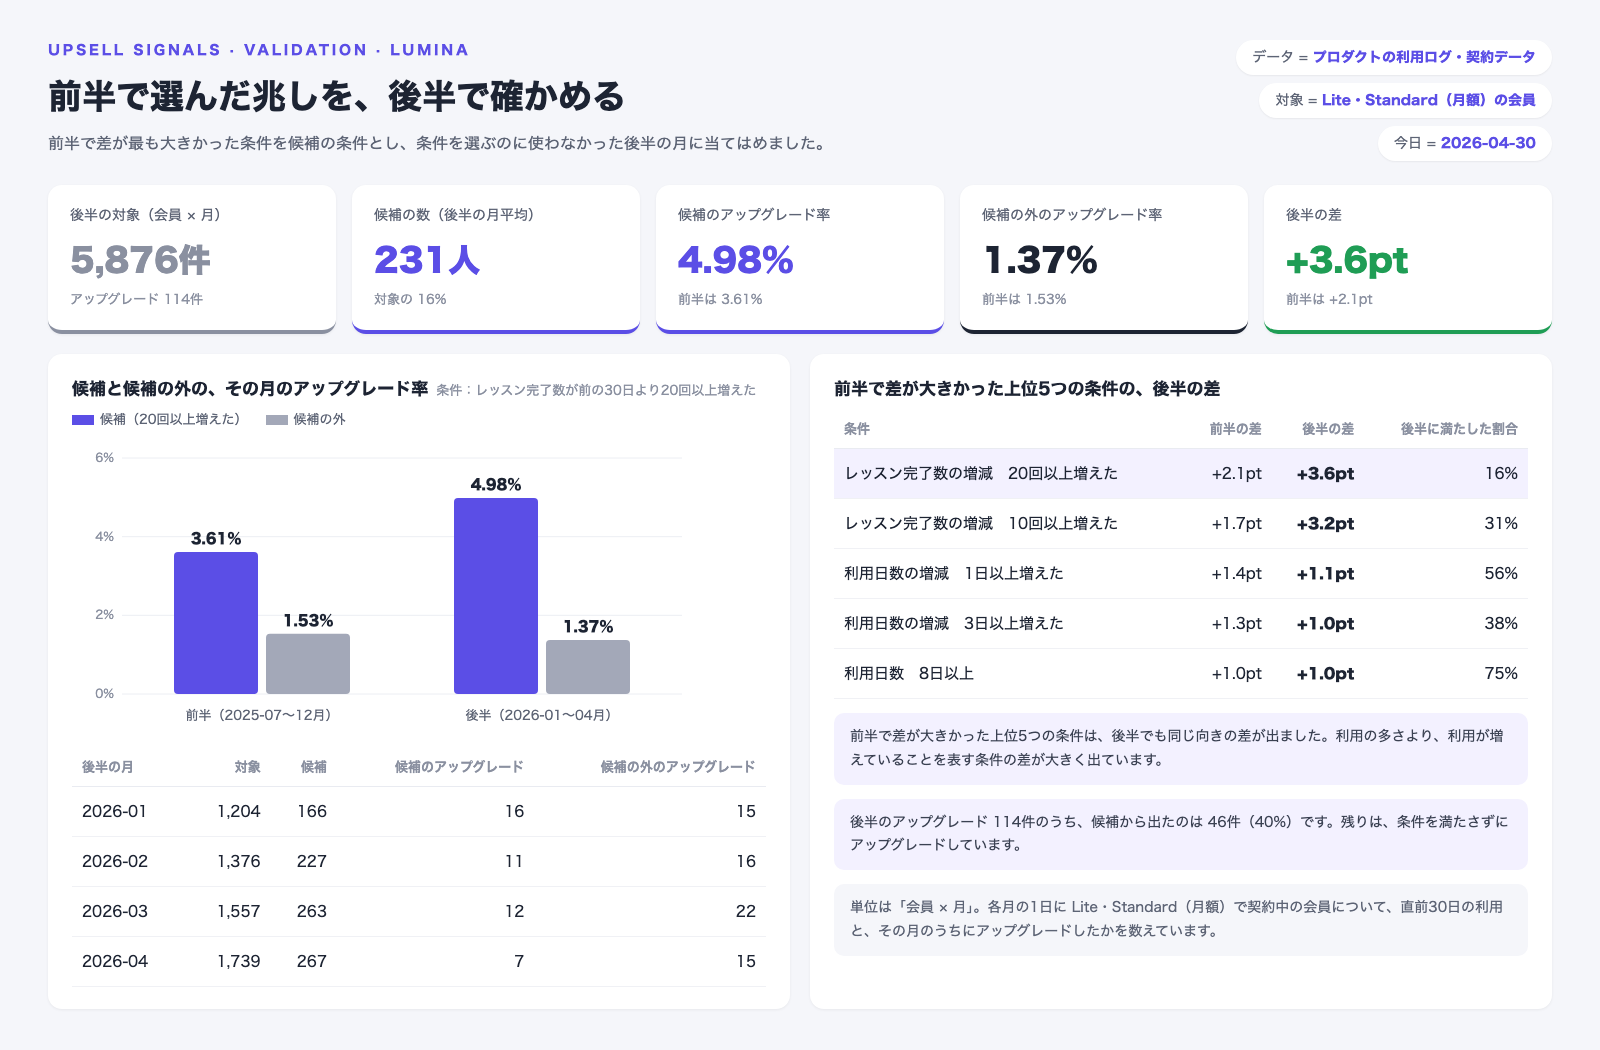Click the 後半に満たした割合 column header
The image size is (1600, 1050).
(1459, 429)
